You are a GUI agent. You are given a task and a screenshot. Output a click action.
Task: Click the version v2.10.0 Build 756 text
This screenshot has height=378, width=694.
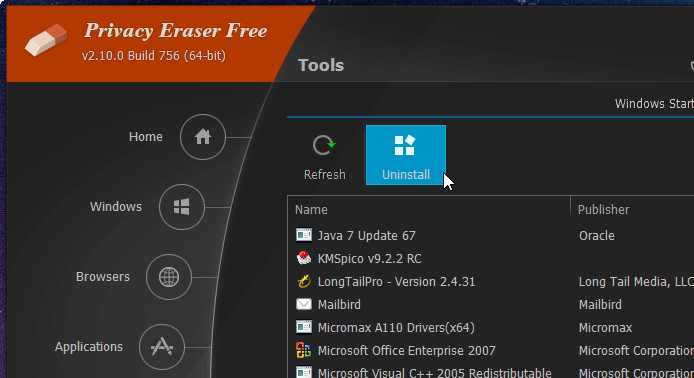coord(154,56)
